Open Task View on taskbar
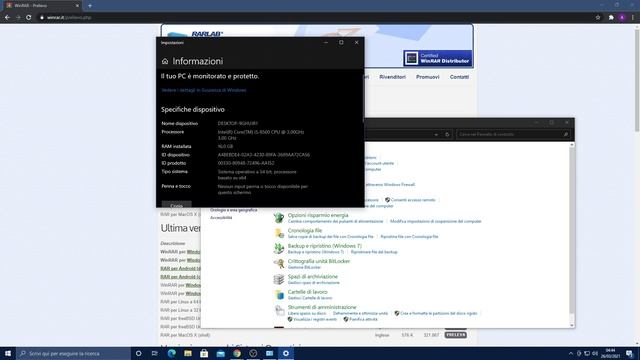The image size is (640, 360). [155, 353]
